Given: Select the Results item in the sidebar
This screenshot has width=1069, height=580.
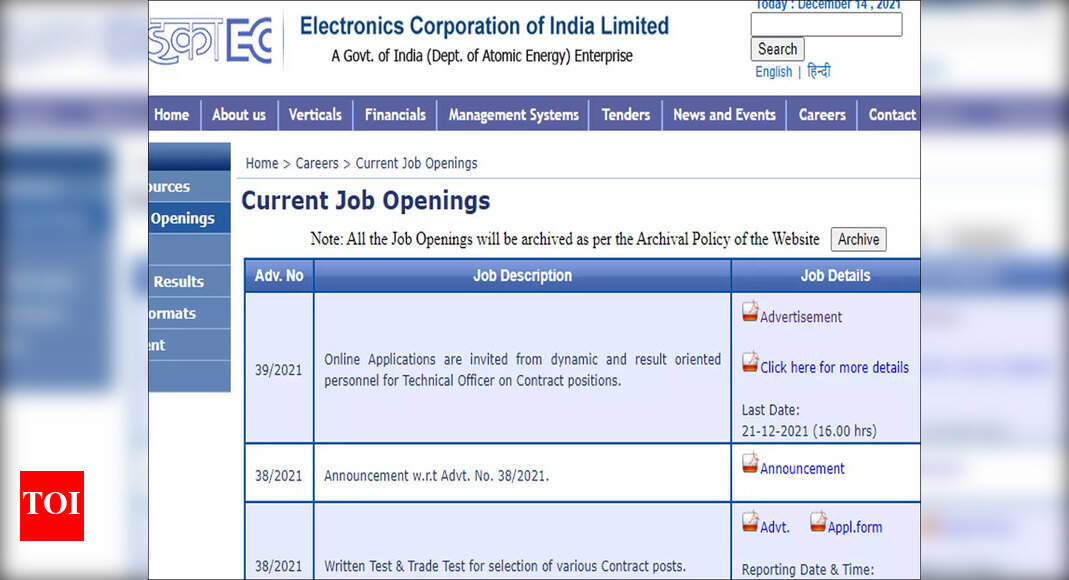Looking at the screenshot, I should click(190, 281).
